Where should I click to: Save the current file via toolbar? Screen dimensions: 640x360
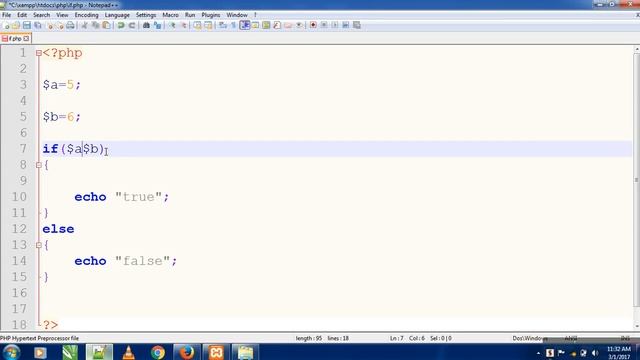coord(27,25)
